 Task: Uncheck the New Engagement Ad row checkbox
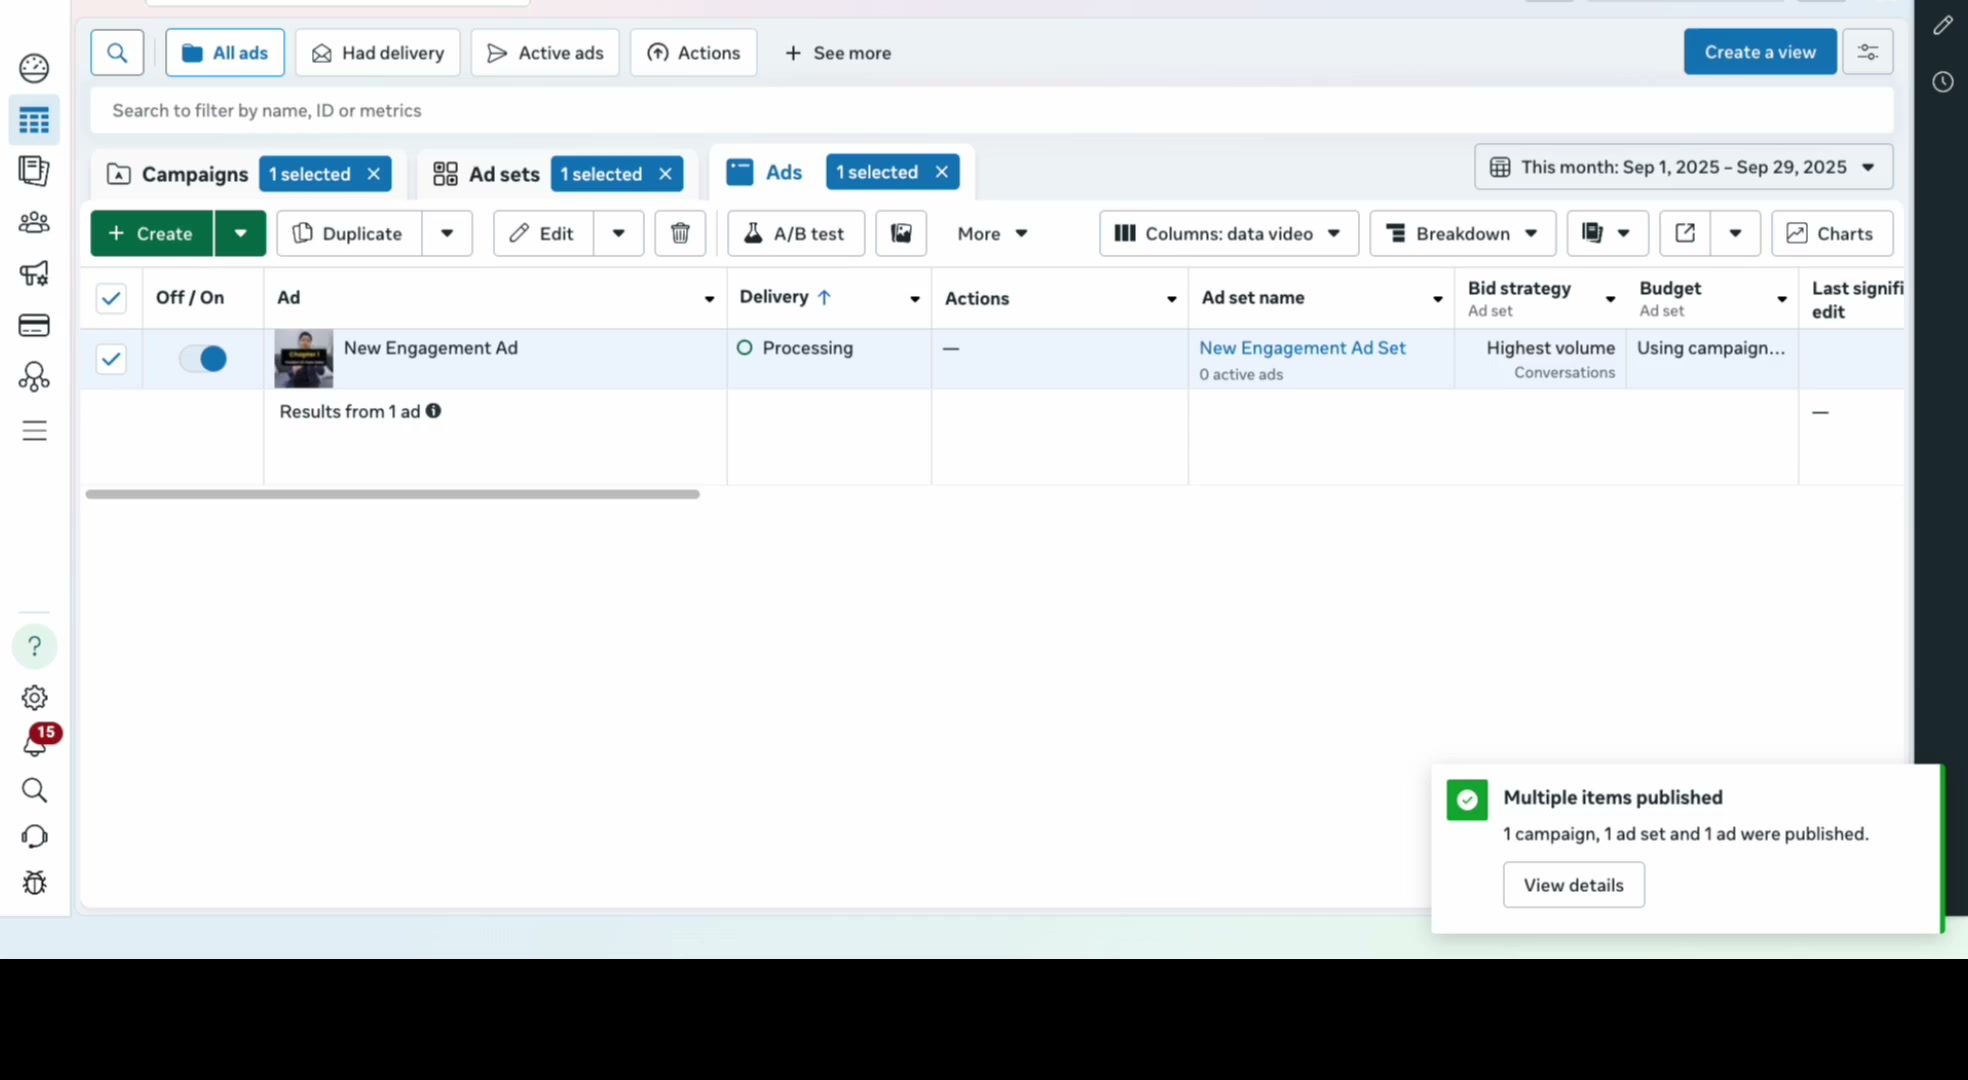tap(111, 358)
